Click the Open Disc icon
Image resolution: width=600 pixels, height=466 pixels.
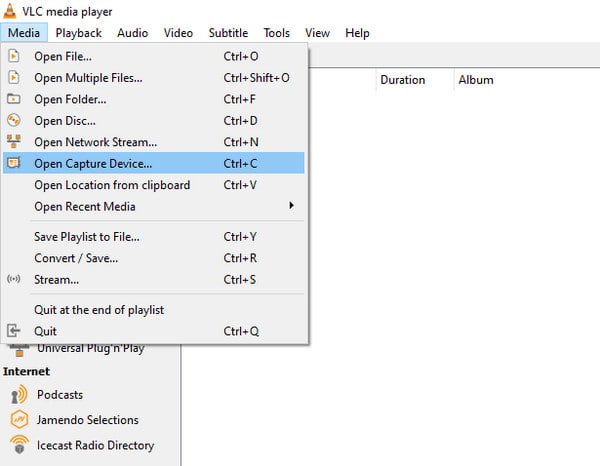[14, 120]
